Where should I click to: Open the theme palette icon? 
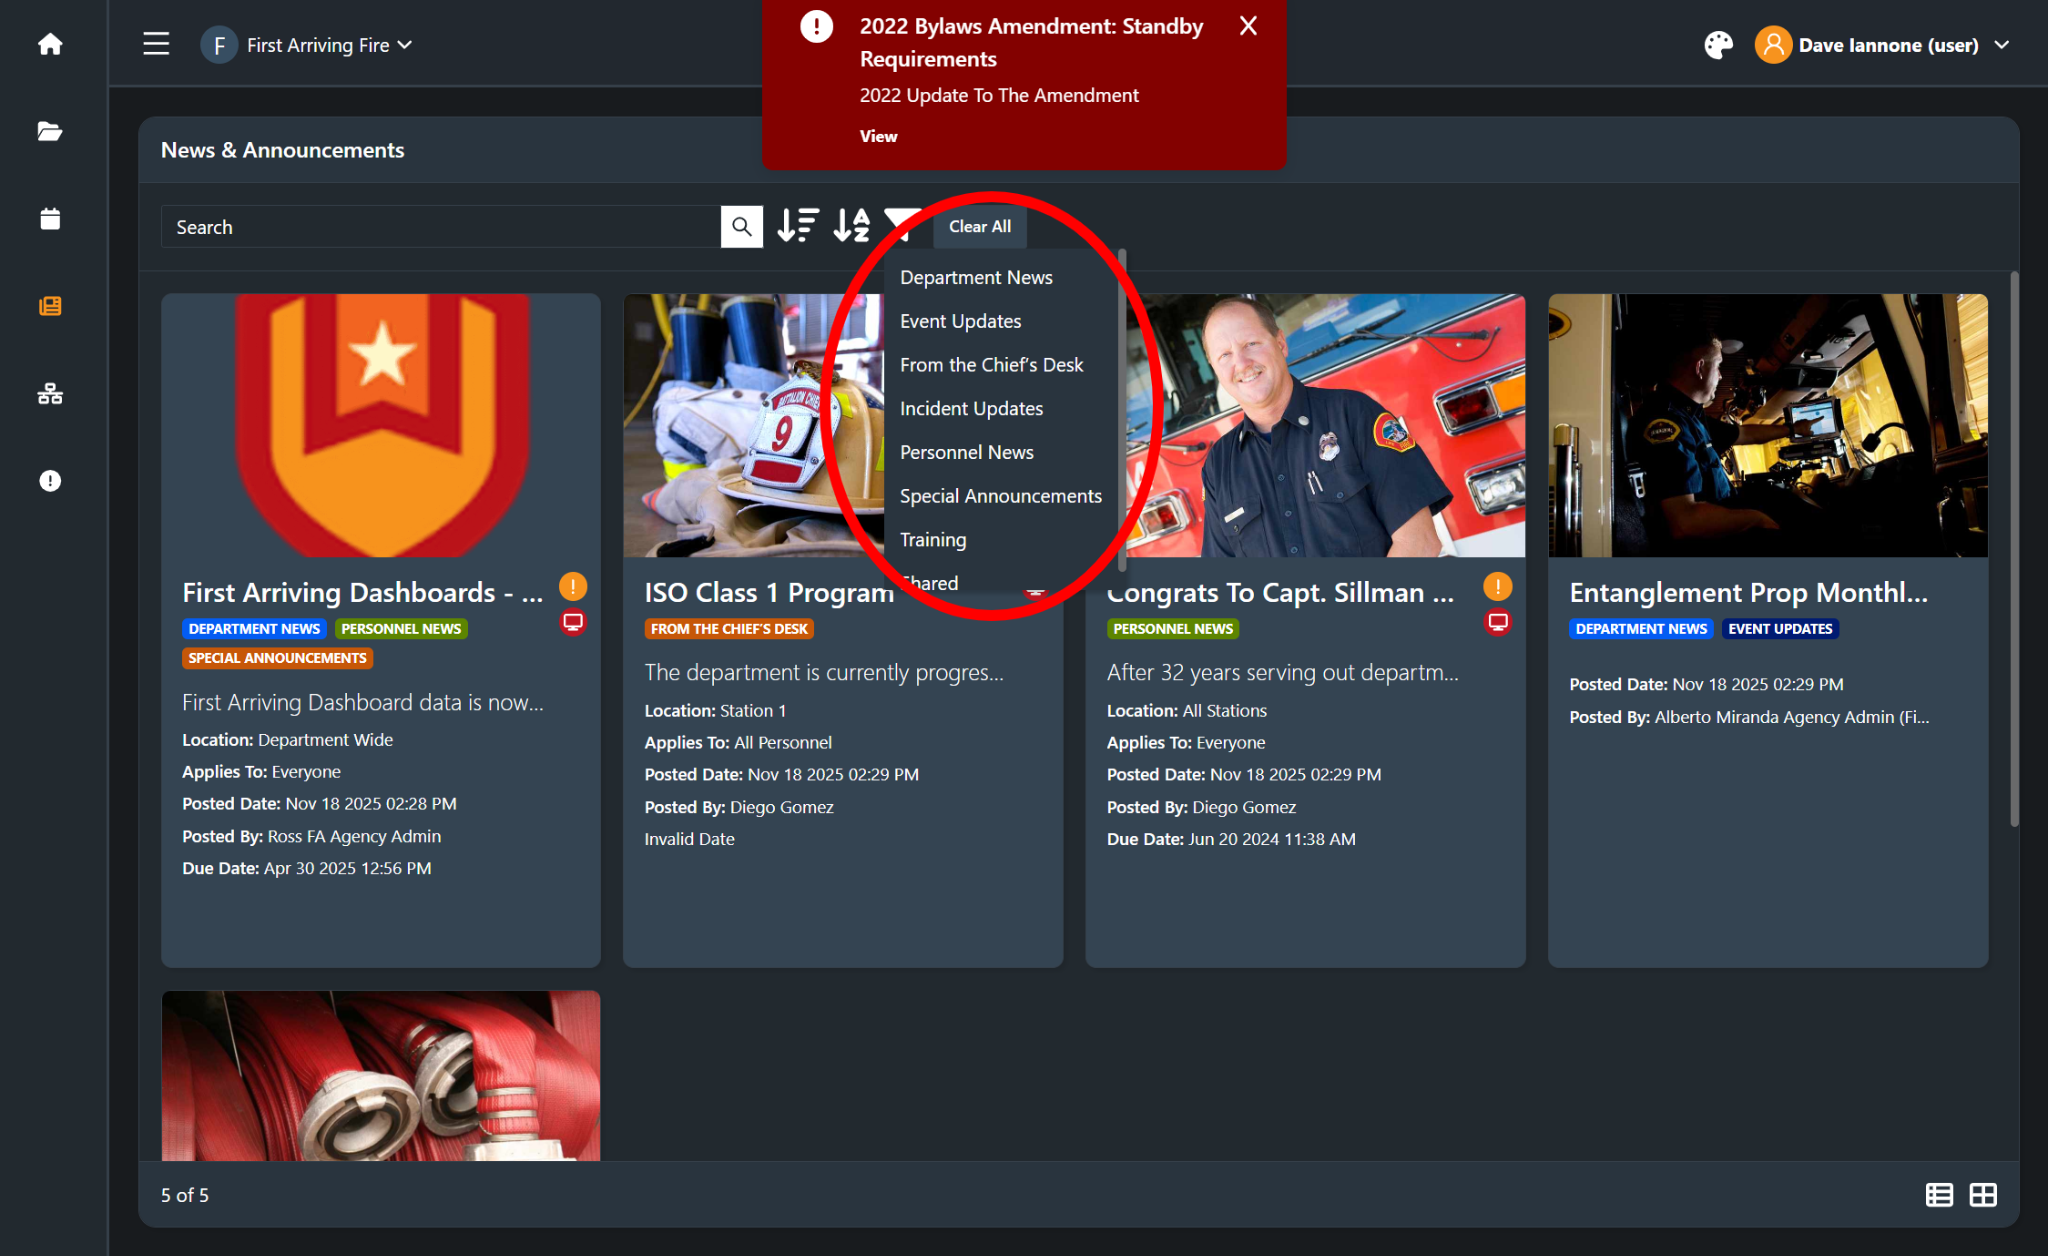coord(1718,45)
